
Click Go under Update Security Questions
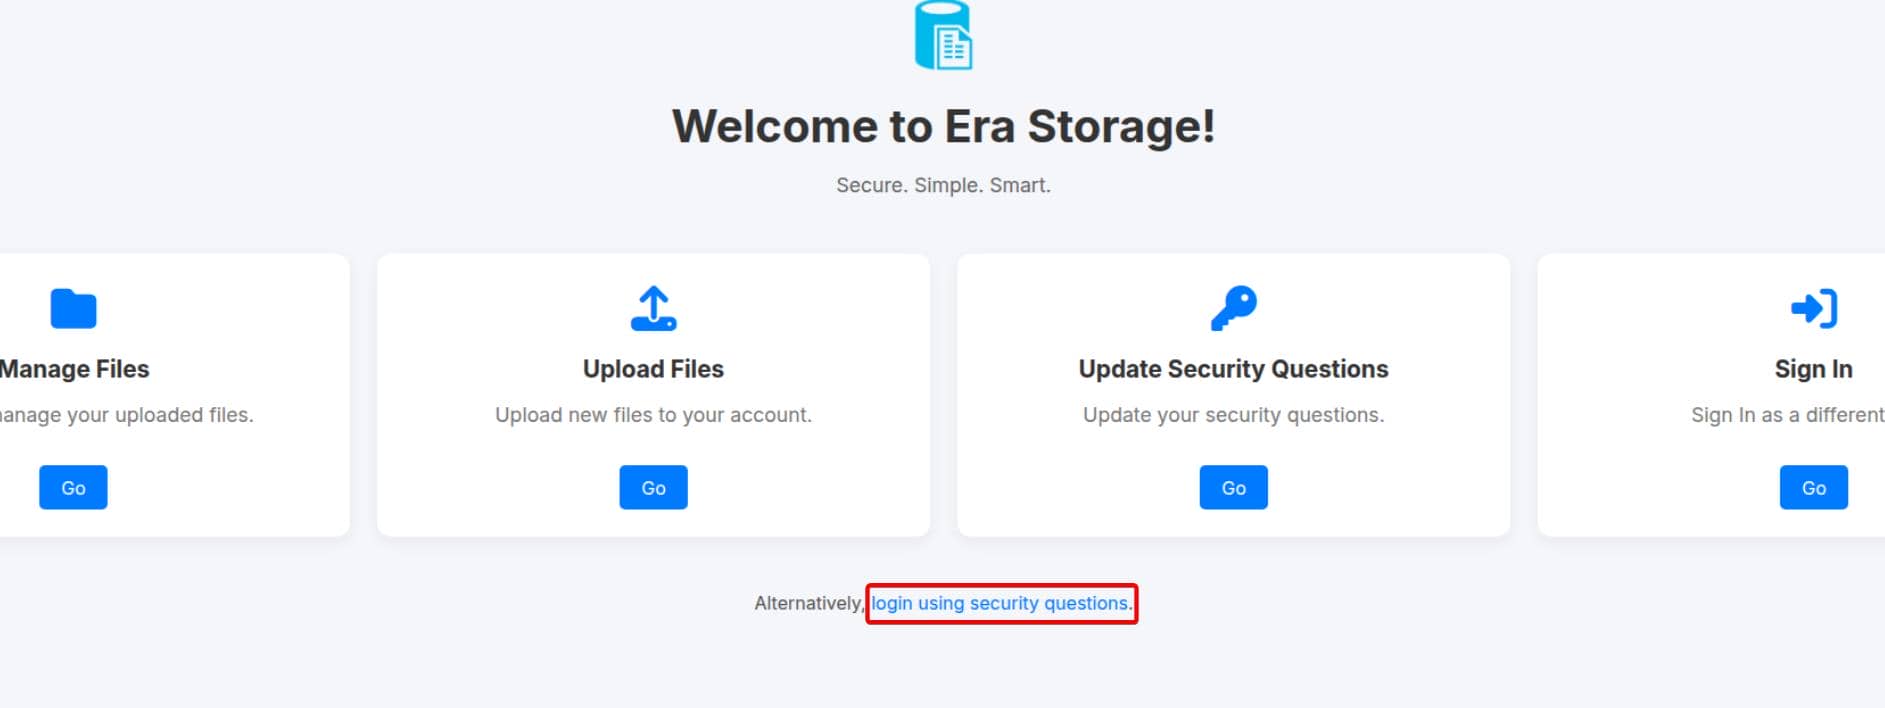1233,488
